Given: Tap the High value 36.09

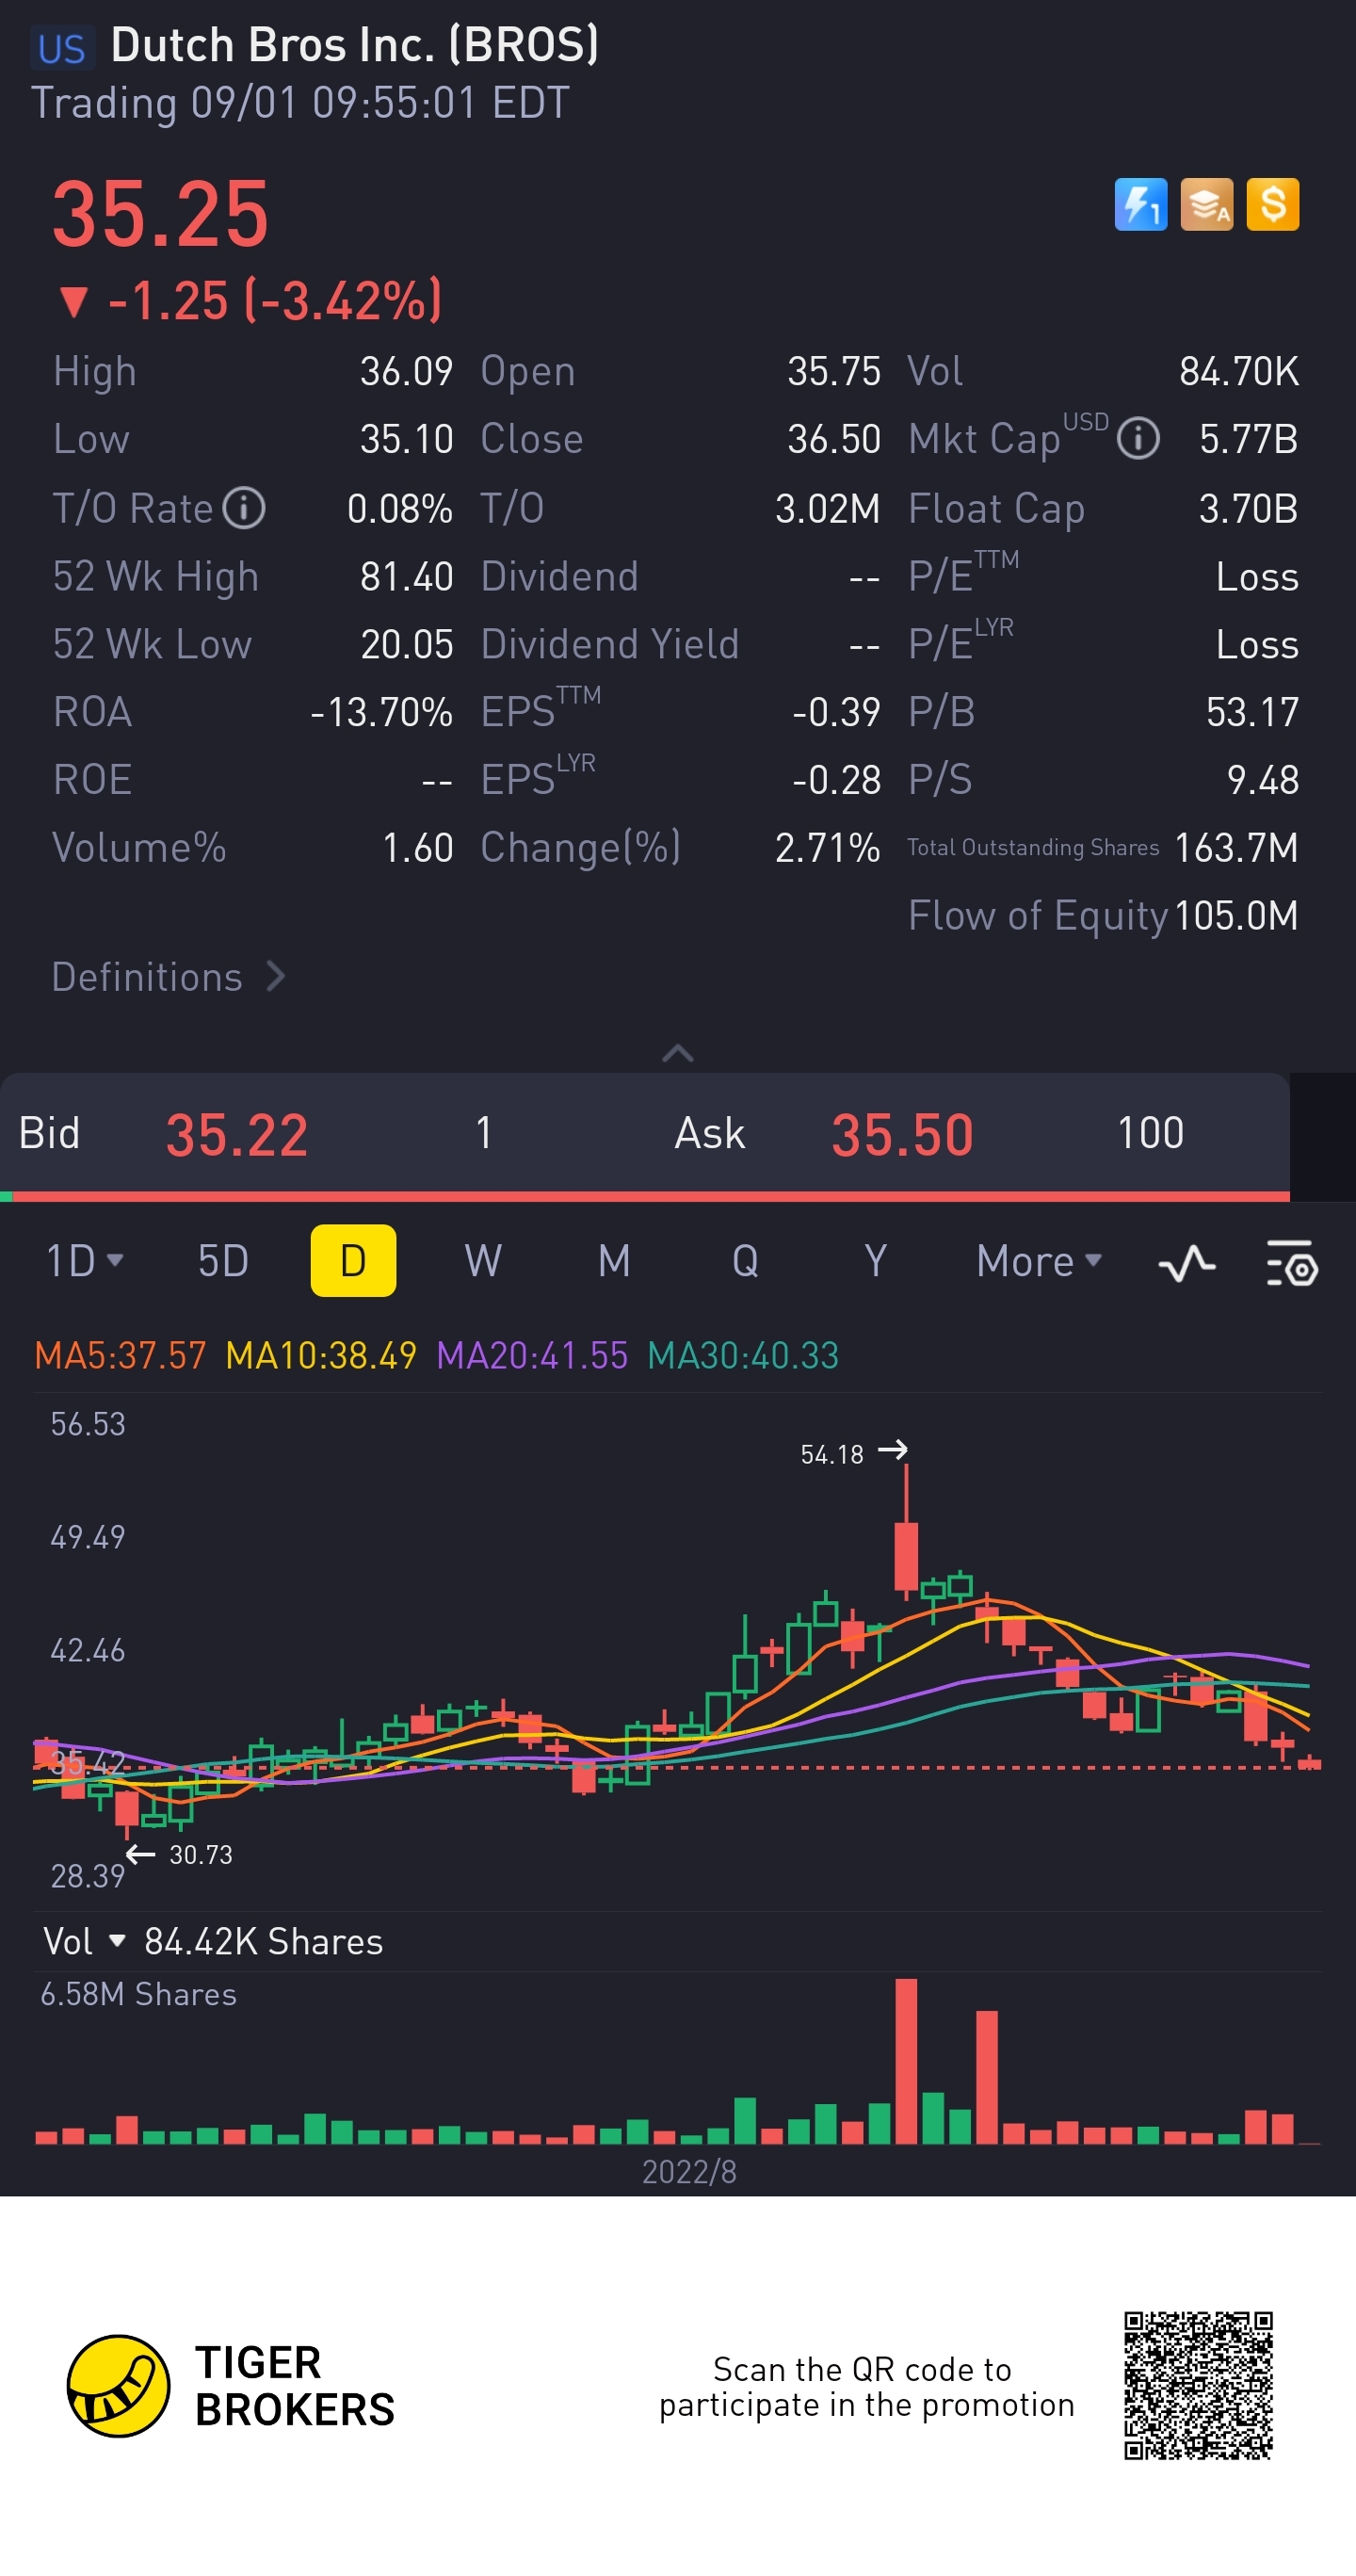Looking at the screenshot, I should pos(406,372).
